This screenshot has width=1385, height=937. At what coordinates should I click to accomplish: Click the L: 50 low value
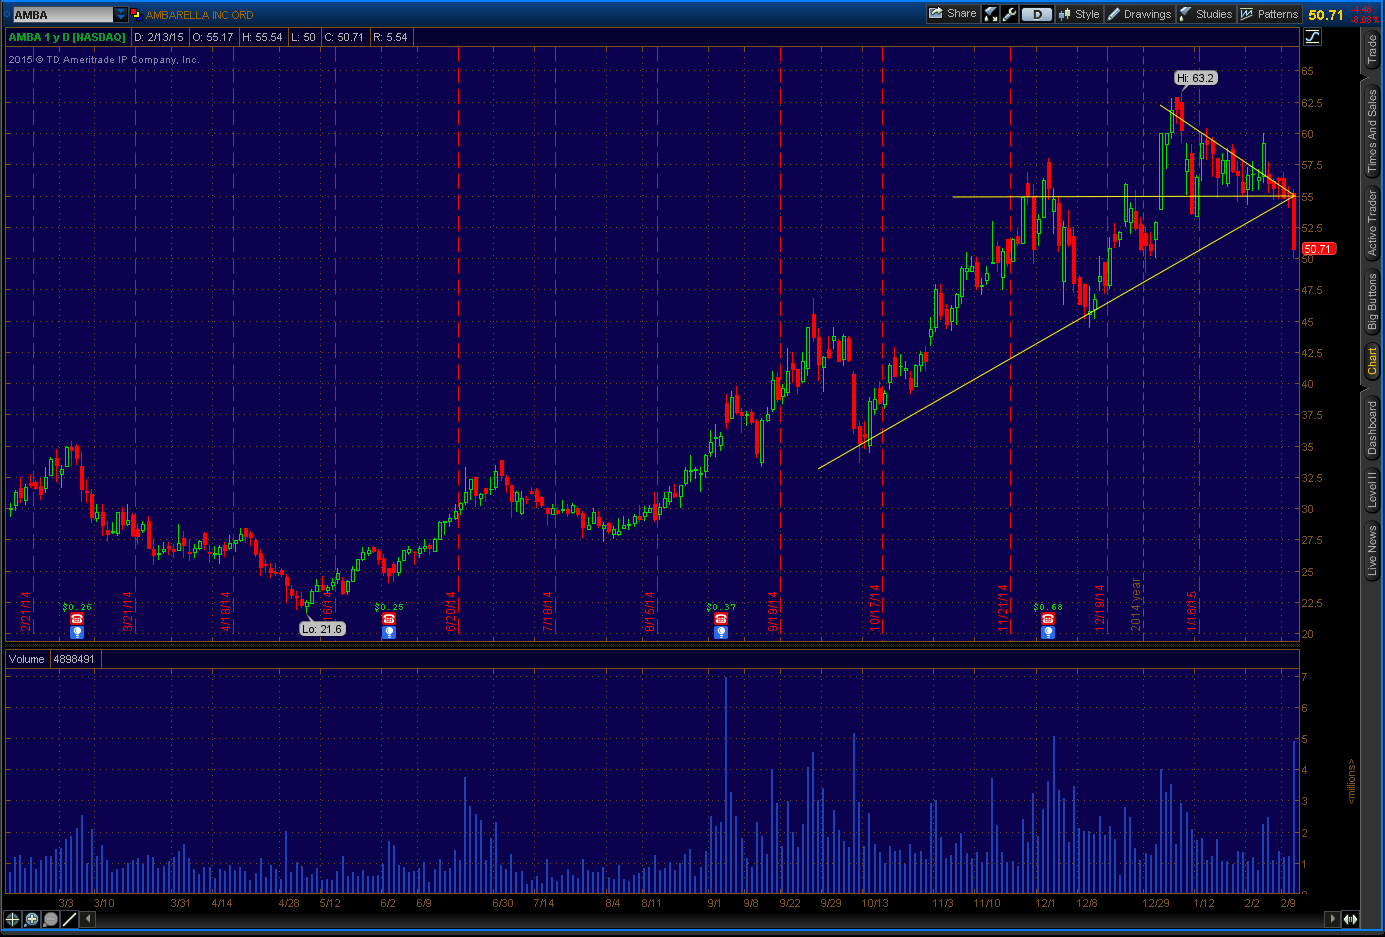click(x=303, y=37)
